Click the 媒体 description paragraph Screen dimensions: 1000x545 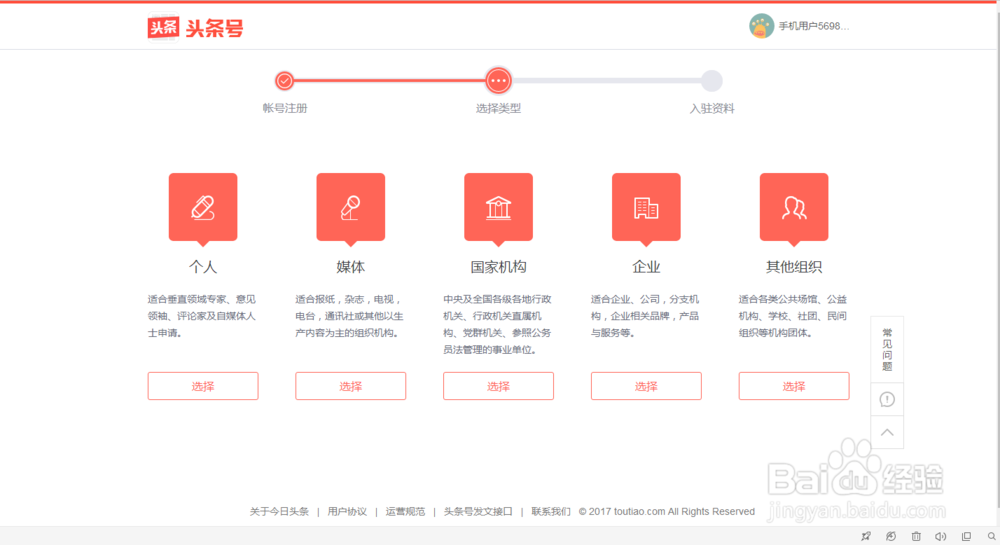[349, 316]
